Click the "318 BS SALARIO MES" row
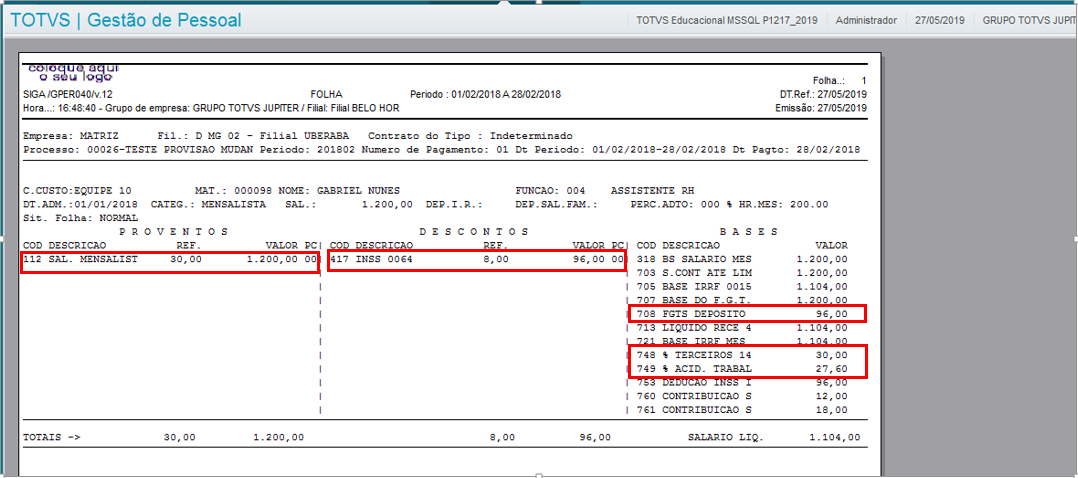Image resolution: width=1078 pixels, height=478 pixels. coord(742,259)
